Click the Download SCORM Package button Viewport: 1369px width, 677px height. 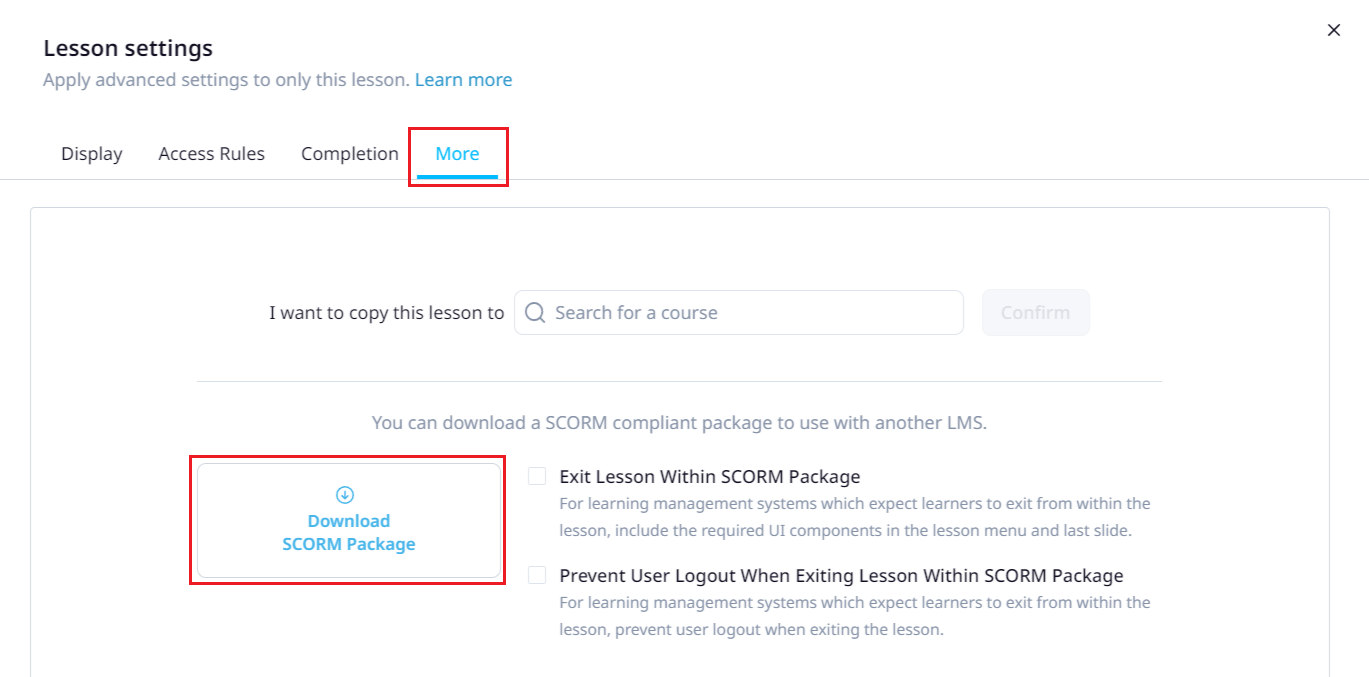349,520
